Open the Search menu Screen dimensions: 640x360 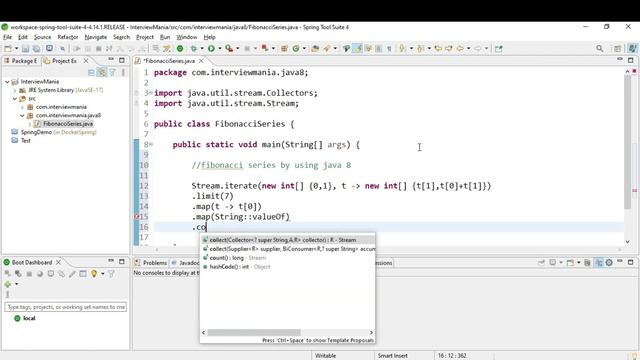[x=121, y=37]
